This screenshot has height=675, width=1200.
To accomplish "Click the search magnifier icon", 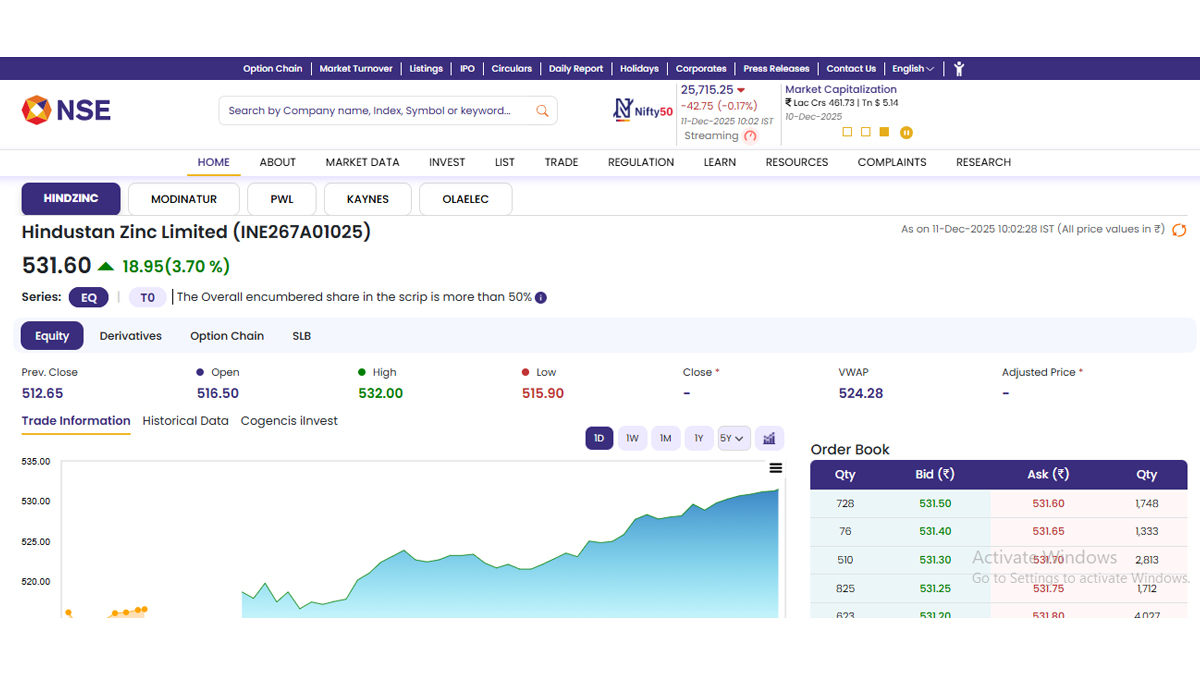I will [x=542, y=111].
